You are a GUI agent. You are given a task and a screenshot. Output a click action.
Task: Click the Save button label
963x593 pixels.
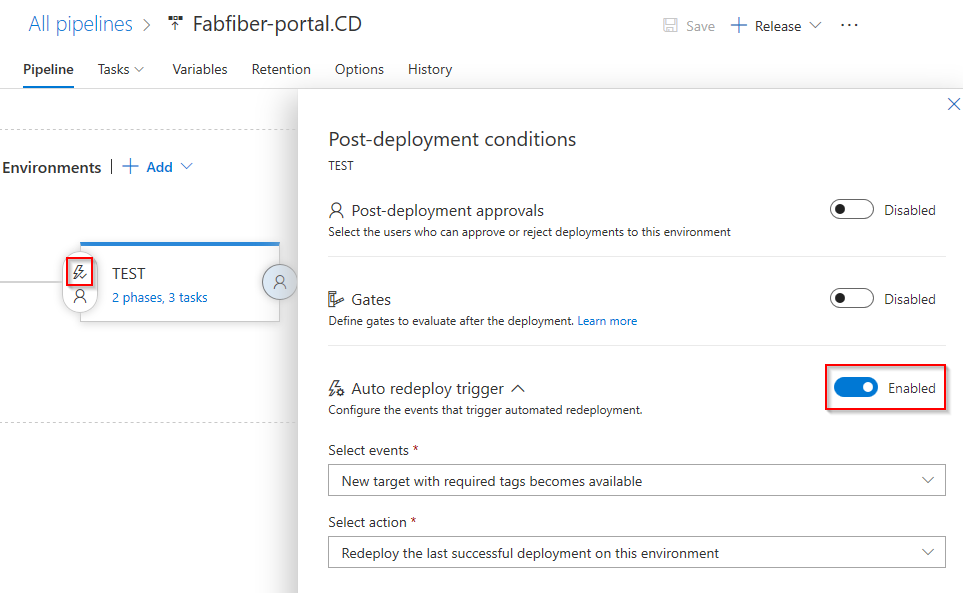[x=700, y=26]
